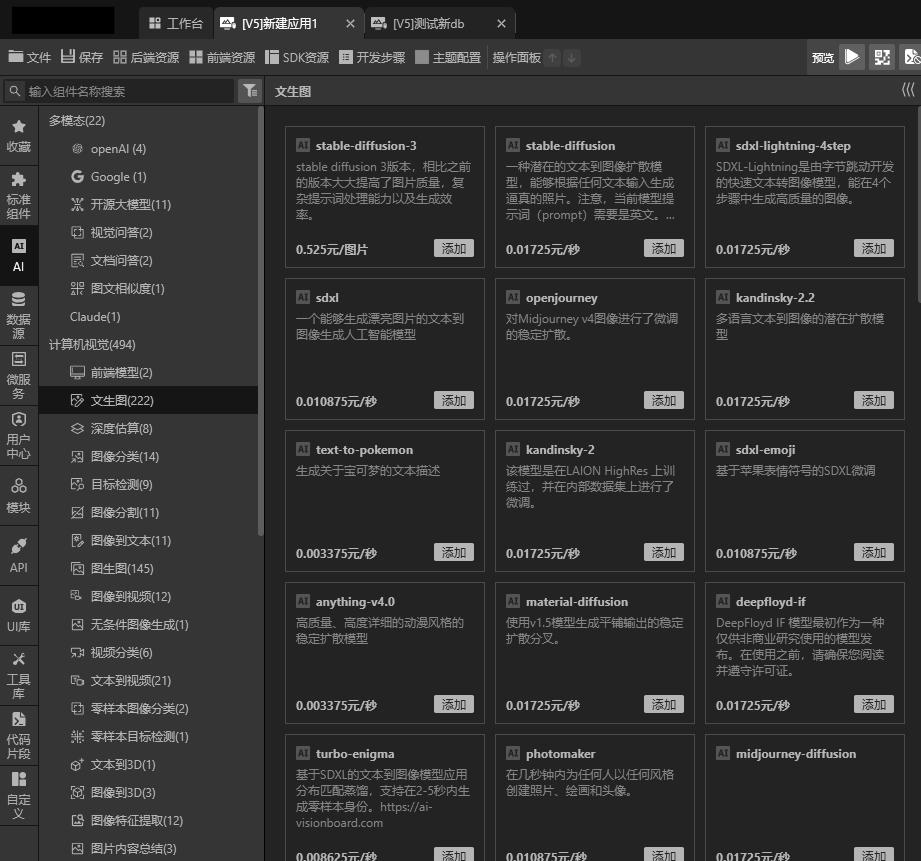Collapse the 文生图 panel with chevrons icon
Screen dimensions: 921x861
(907, 90)
